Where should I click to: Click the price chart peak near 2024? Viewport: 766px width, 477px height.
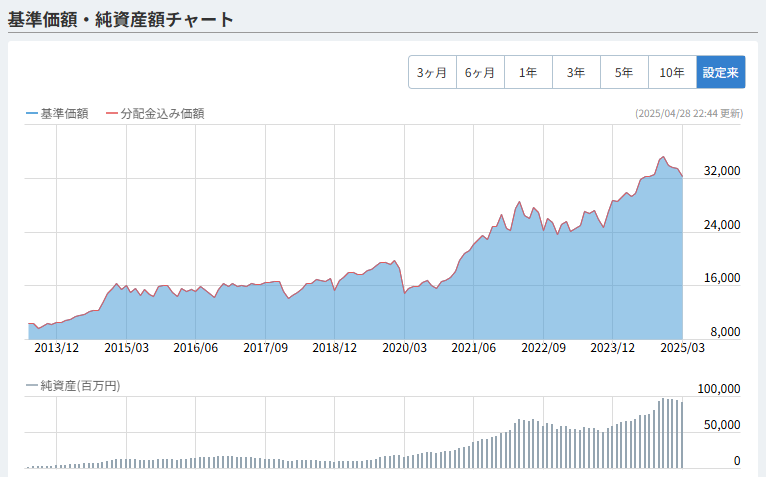tap(663, 157)
